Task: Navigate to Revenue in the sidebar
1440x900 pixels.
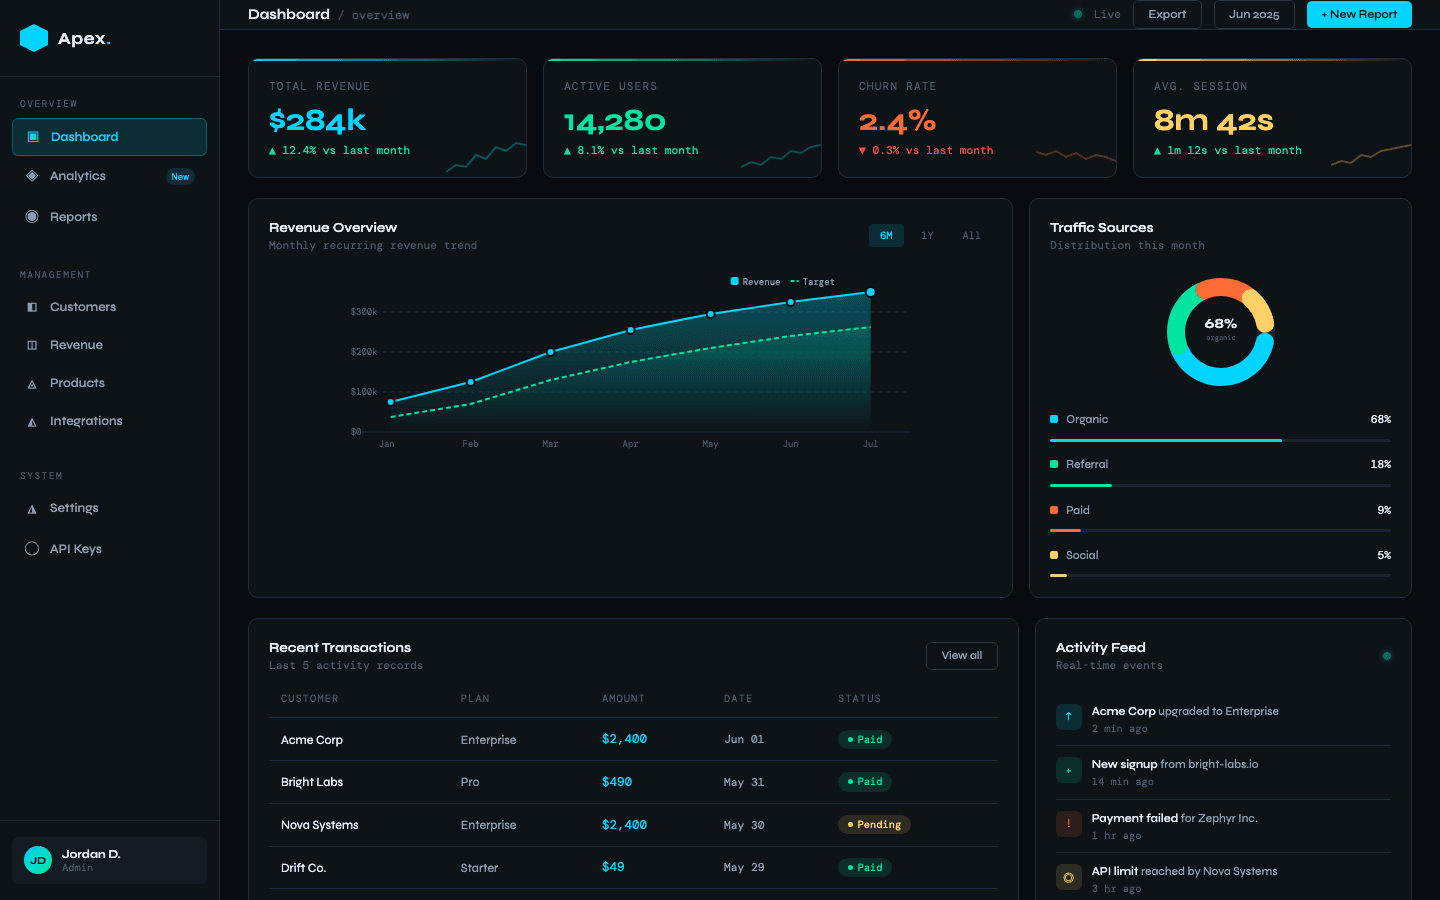Action: click(109, 345)
